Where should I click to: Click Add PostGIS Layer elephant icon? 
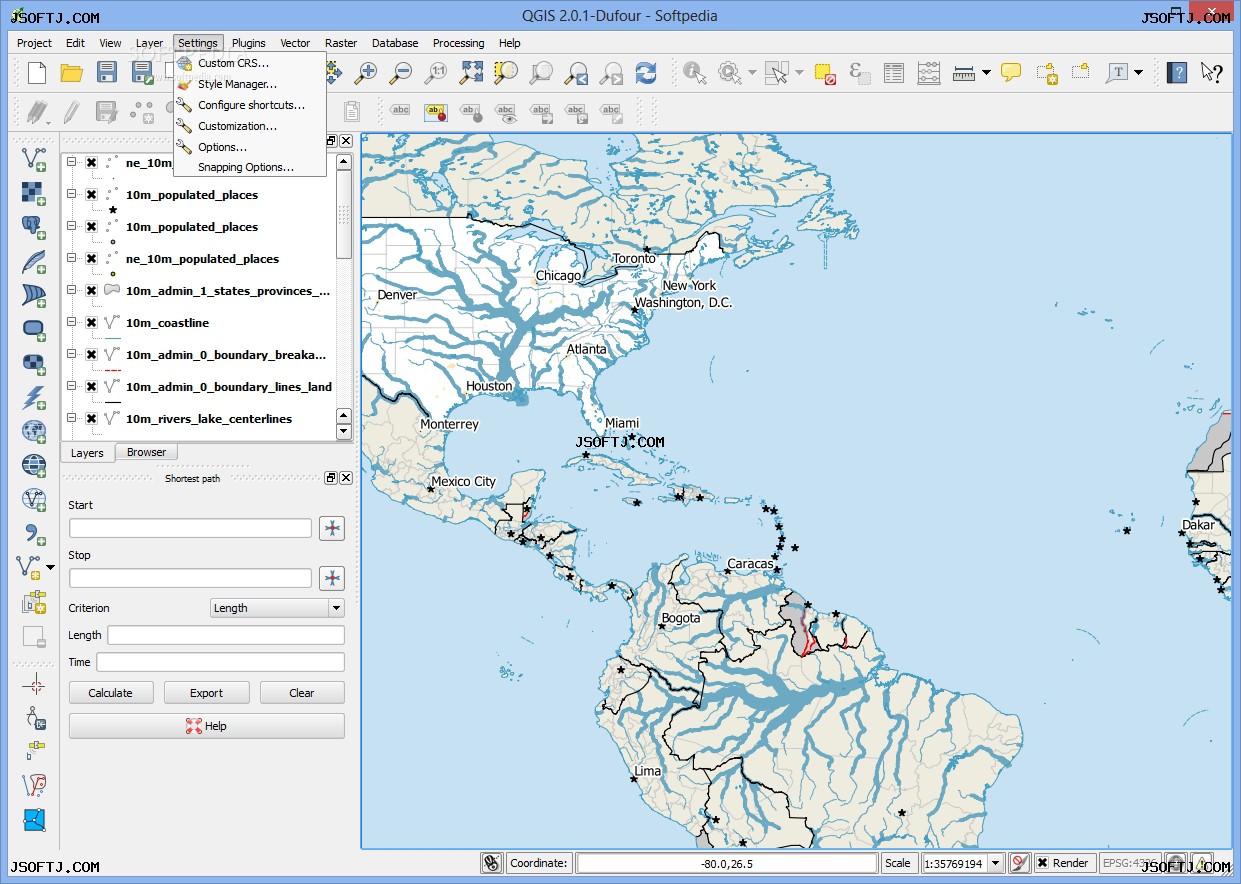point(34,227)
